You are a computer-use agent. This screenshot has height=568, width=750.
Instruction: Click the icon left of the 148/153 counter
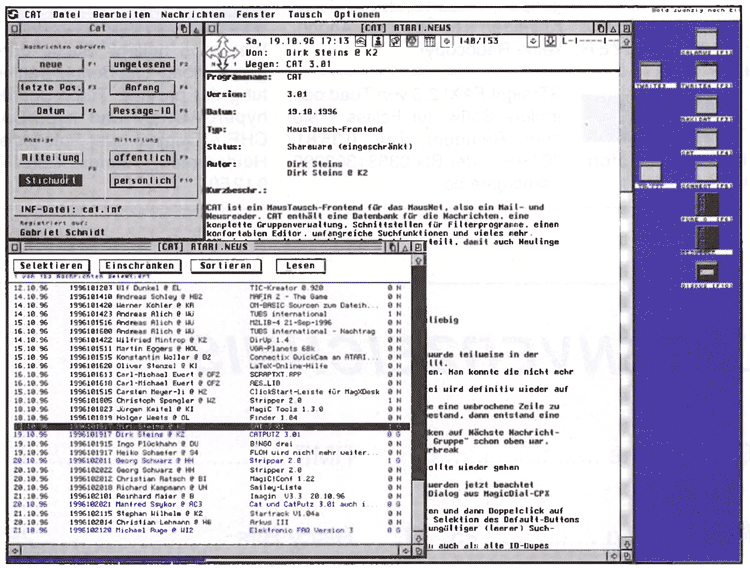448,42
